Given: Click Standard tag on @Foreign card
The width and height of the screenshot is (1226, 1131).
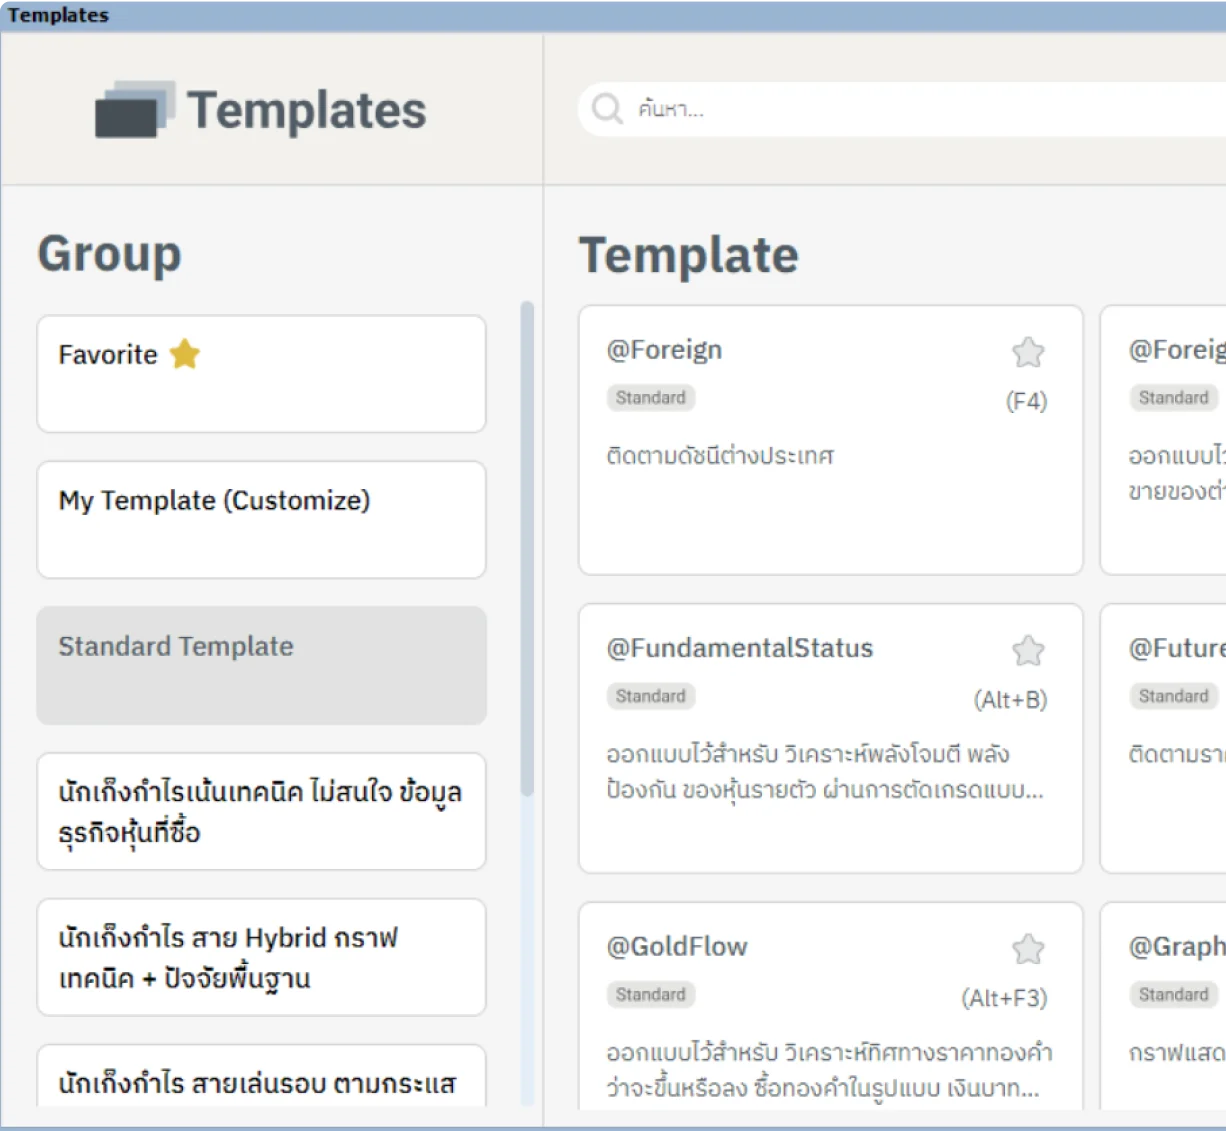Looking at the screenshot, I should [x=651, y=398].
